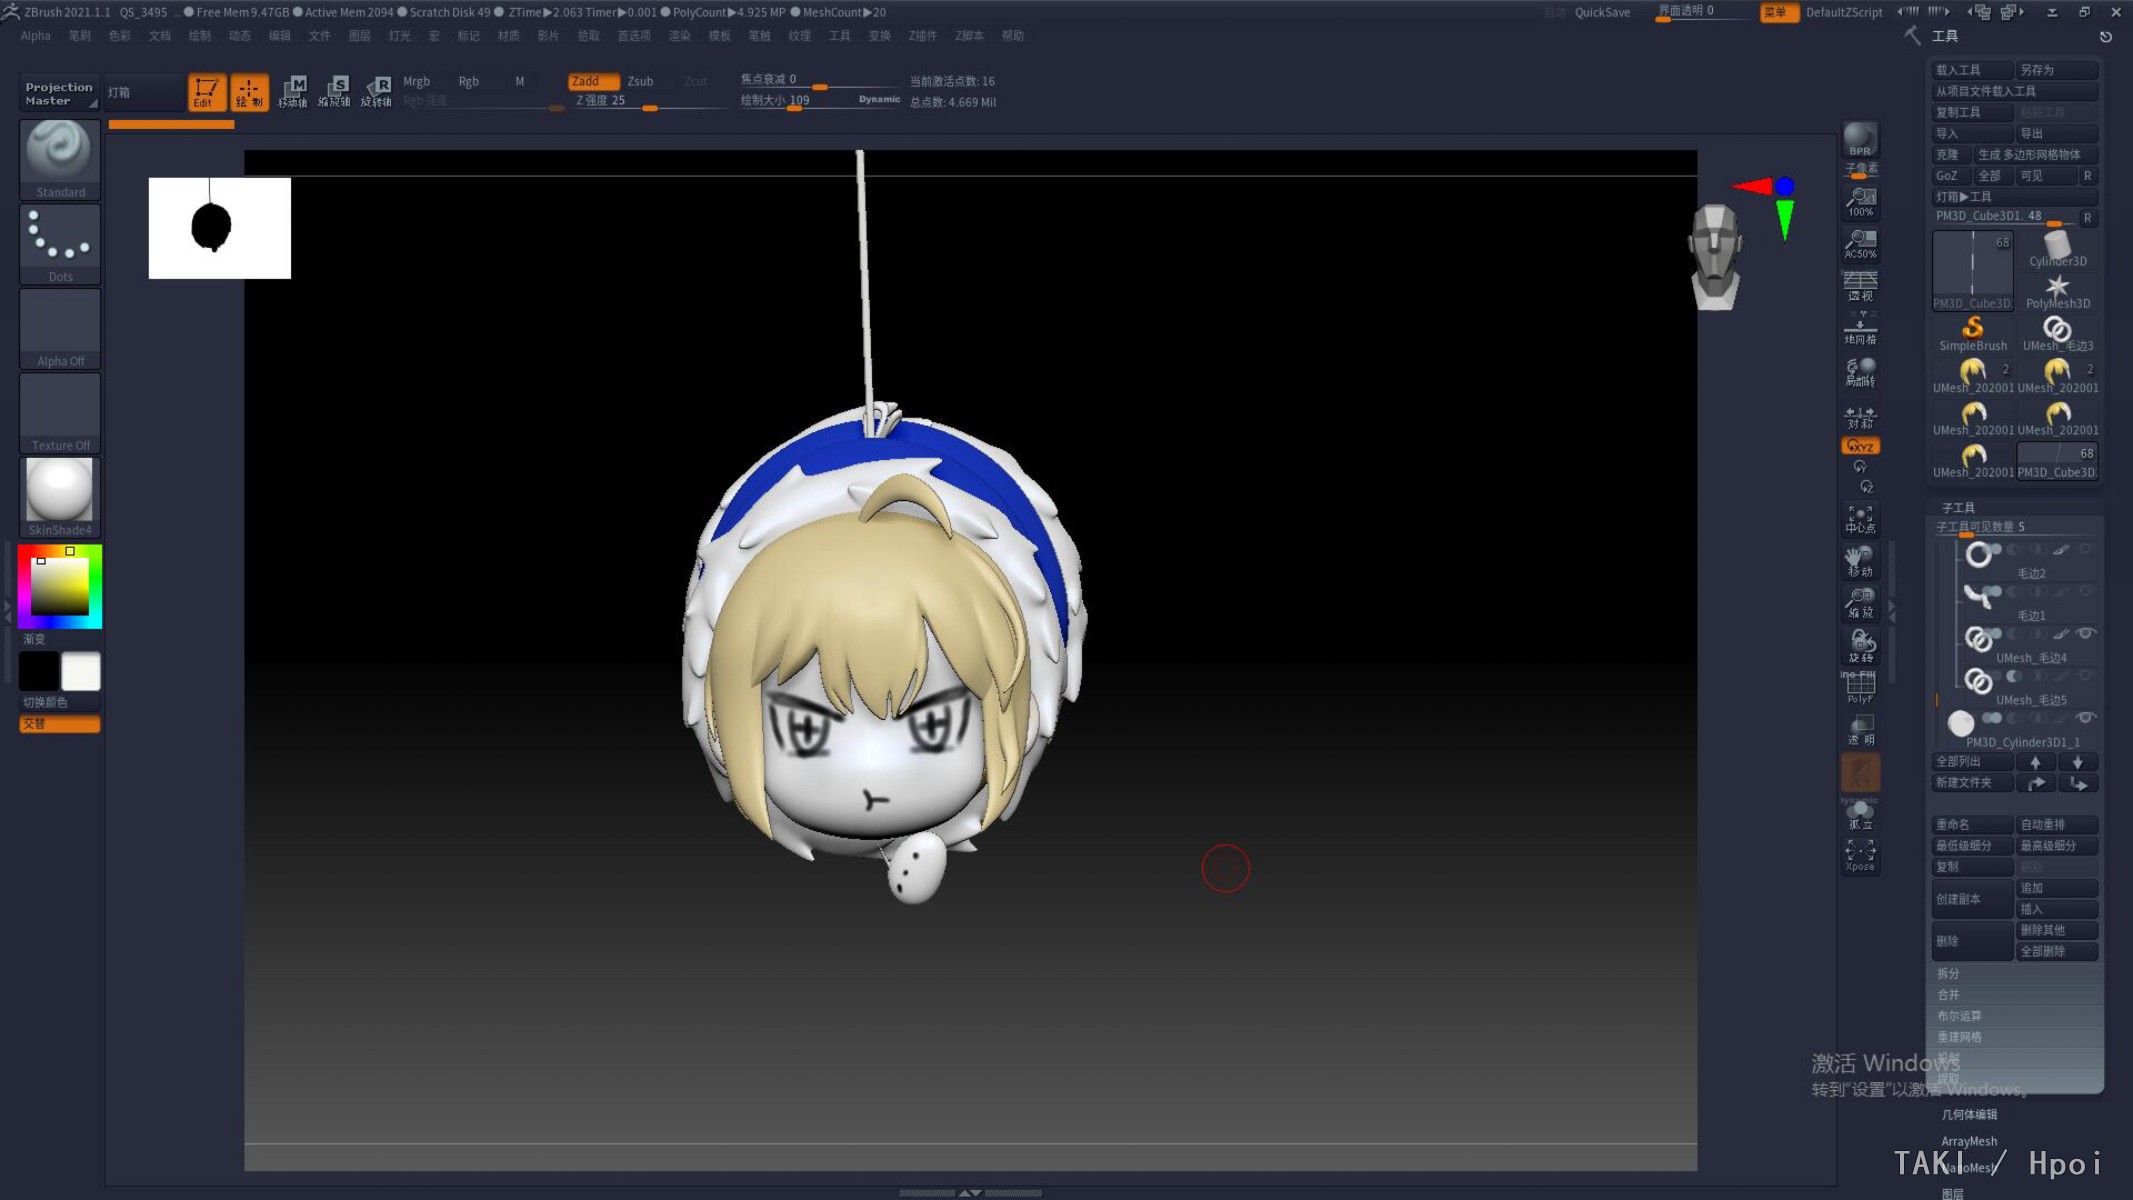The height and width of the screenshot is (1200, 2133).
Task: Select the 旋转 rotate view icon
Action: coord(1860,646)
